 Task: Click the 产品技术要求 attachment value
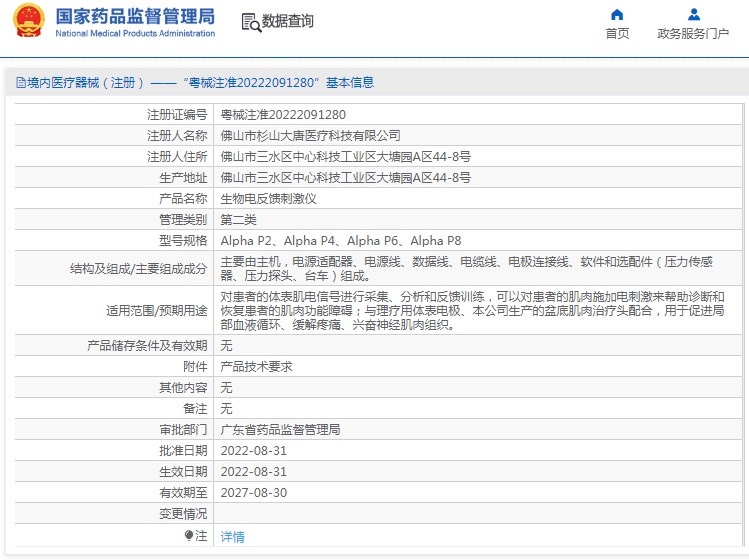coord(256,367)
